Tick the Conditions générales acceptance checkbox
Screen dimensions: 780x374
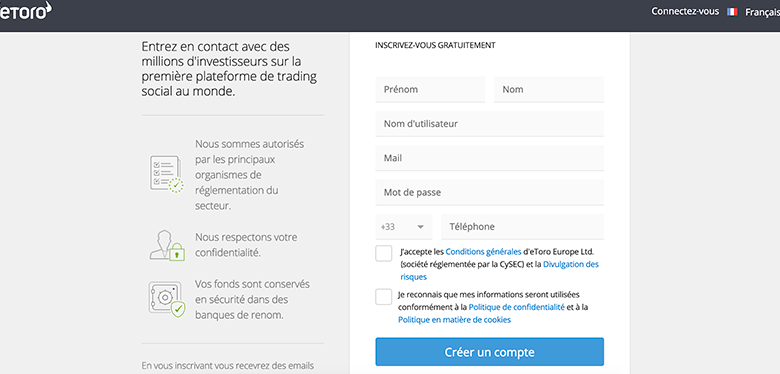tap(384, 253)
